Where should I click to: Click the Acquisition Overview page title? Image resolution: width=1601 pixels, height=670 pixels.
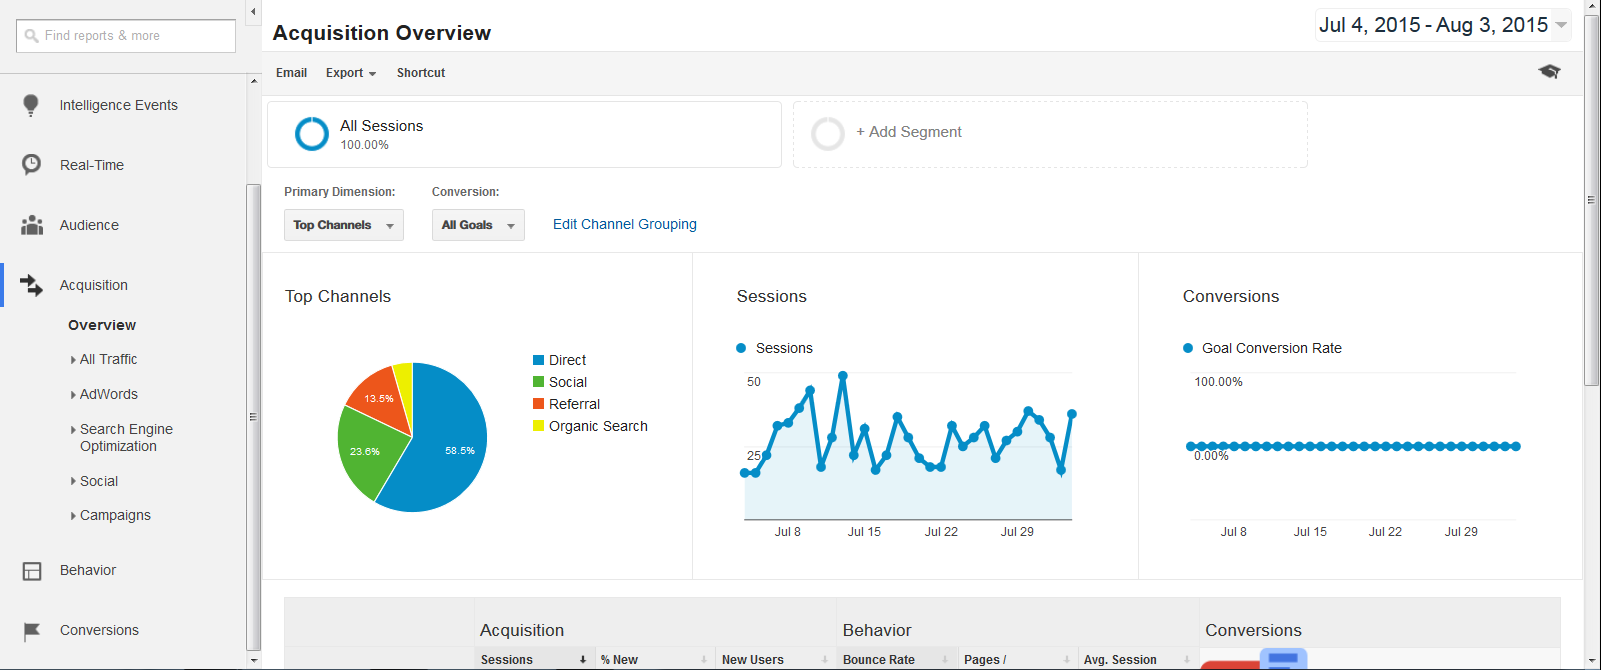[x=382, y=33]
